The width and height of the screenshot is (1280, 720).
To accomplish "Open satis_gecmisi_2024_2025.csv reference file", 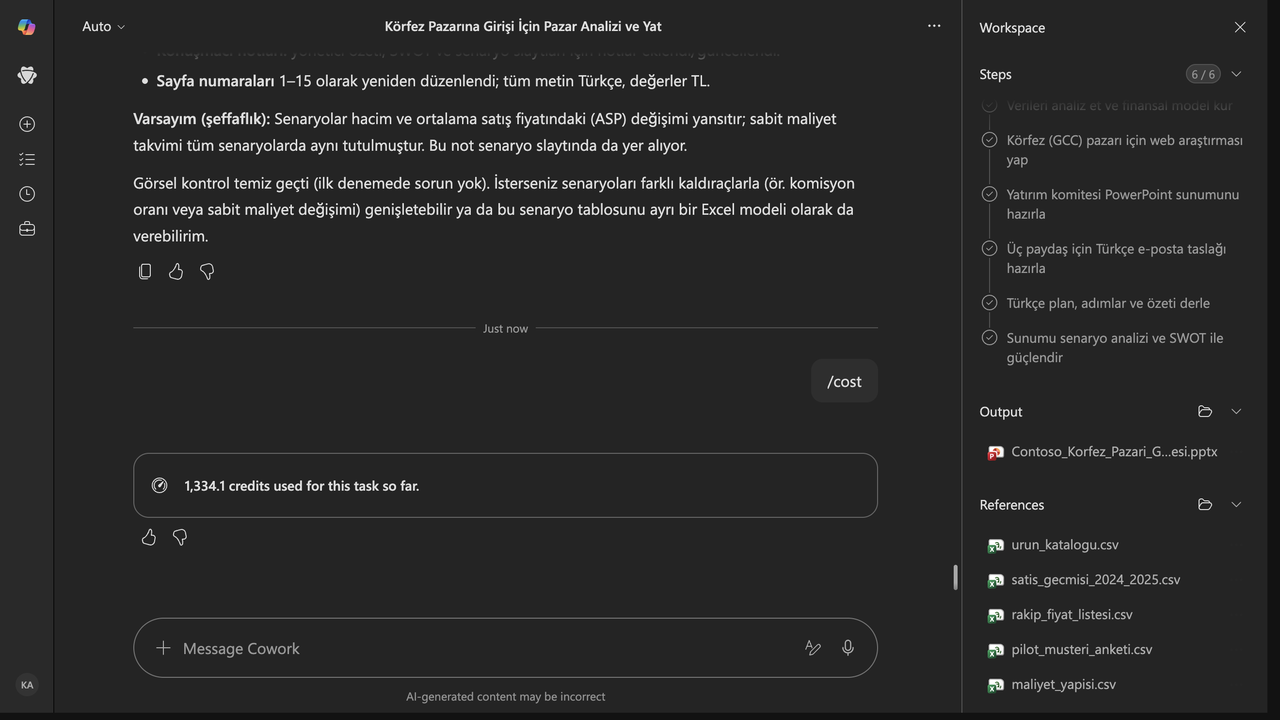I will pos(1084,580).
